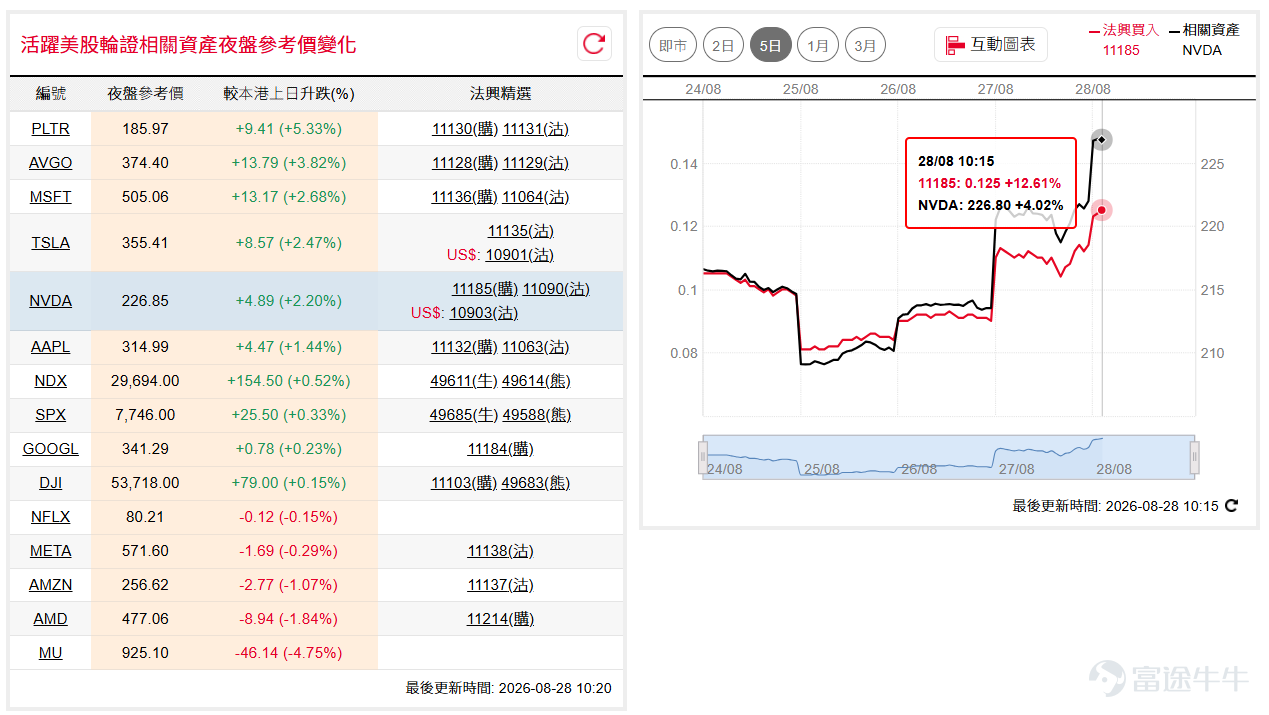The width and height of the screenshot is (1269, 715).
Task: Open PLTR ticker link
Action: click(50, 129)
